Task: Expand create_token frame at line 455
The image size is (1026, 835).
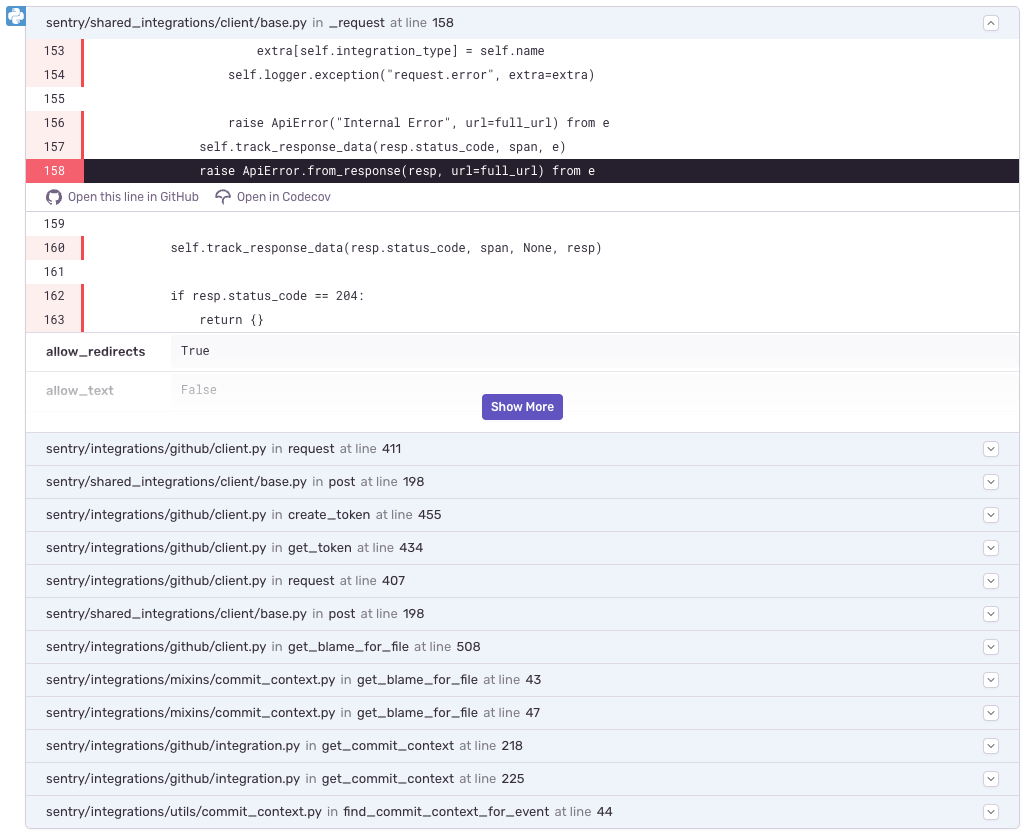Action: click(991, 515)
